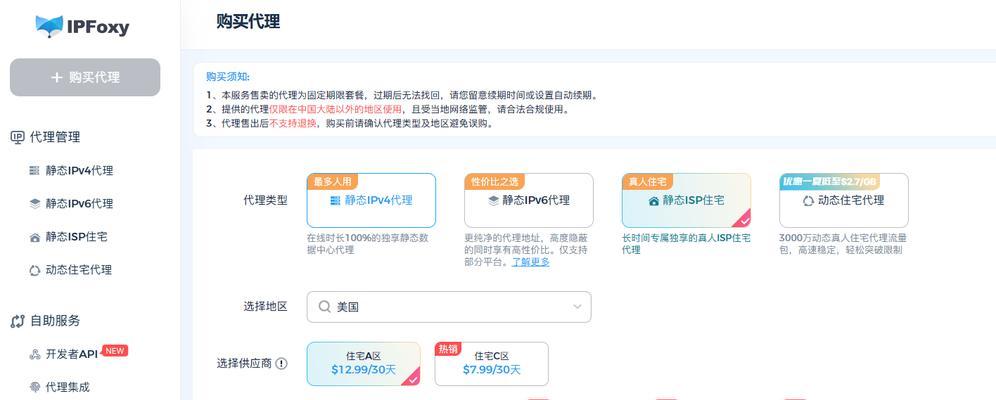Click the house icon in 静态ISP住宅 card
996x400 pixels.
654,201
